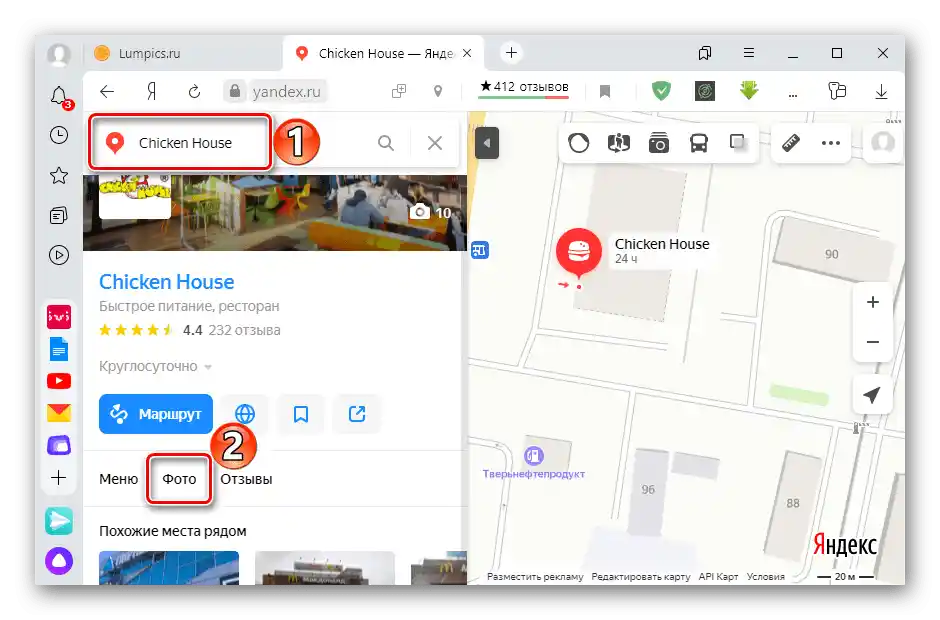Viewport: 940px width, 620px height.
Task: Reload the current page
Action: click(194, 92)
